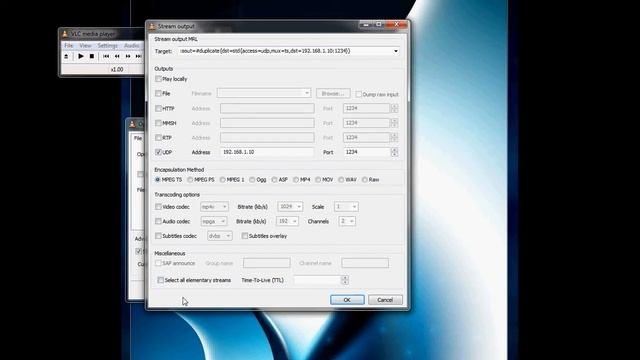Tick the RTP output checkbox
Viewport: 640px width, 360px height.
tap(158, 138)
